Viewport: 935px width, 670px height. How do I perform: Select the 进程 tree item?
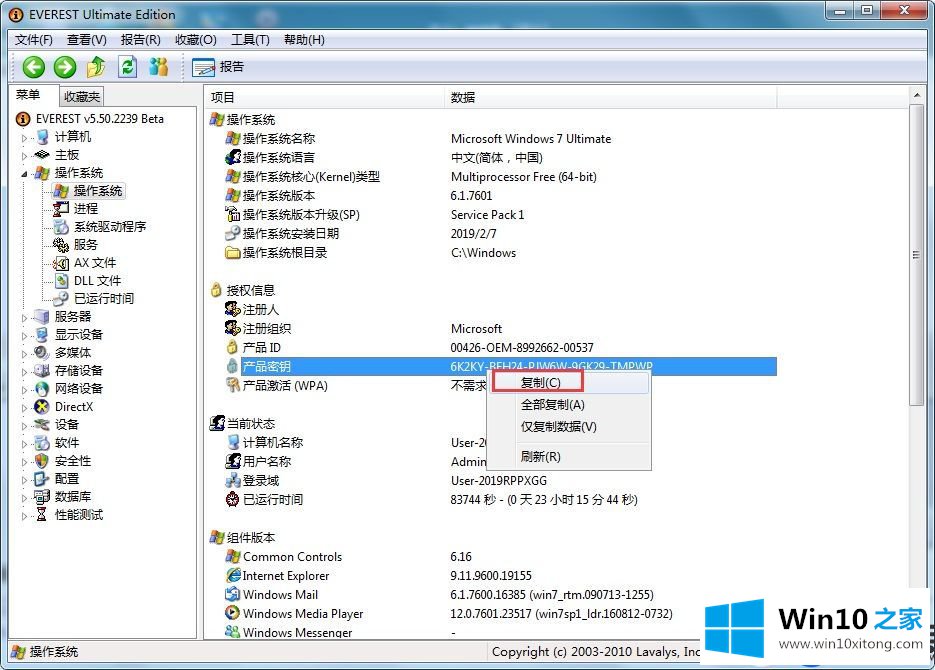tap(85, 209)
